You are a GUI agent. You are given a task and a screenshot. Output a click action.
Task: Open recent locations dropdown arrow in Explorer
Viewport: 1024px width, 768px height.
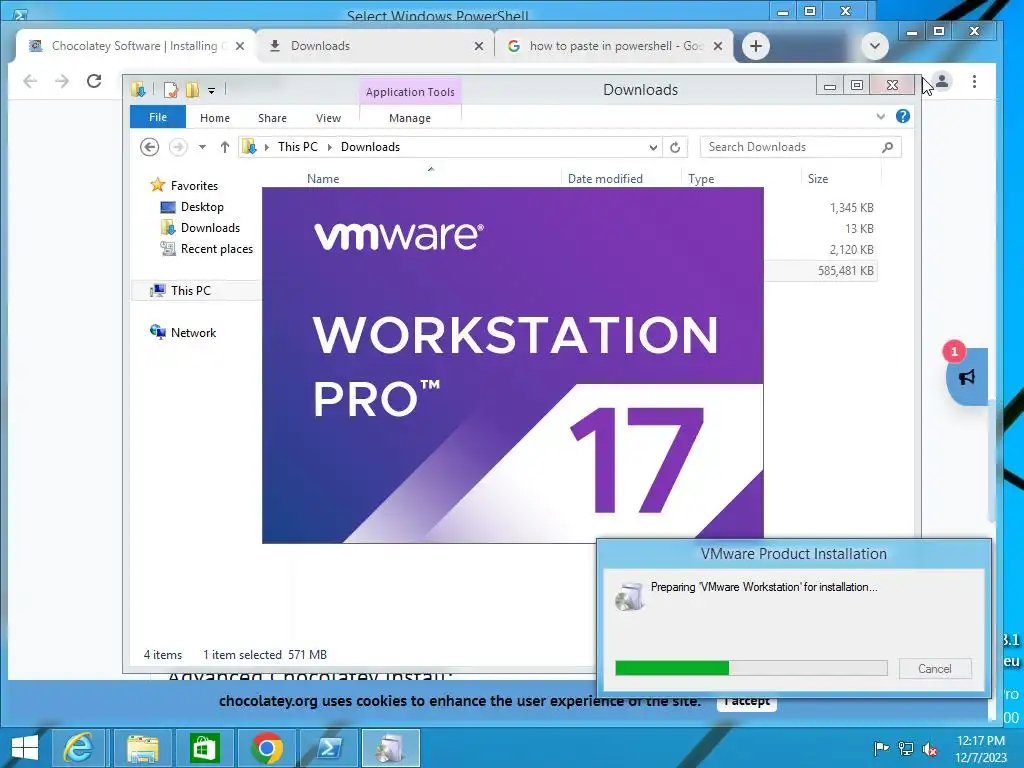202,147
